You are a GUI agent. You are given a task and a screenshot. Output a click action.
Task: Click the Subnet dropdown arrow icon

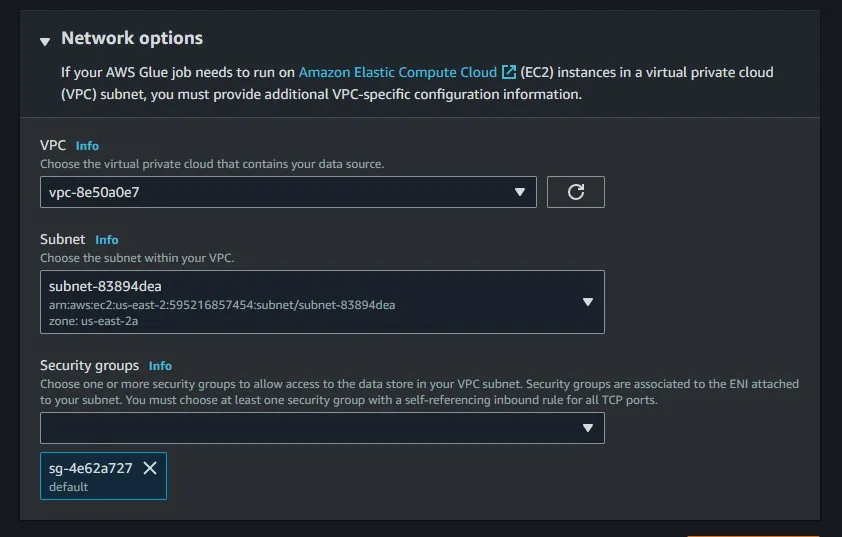pos(588,302)
